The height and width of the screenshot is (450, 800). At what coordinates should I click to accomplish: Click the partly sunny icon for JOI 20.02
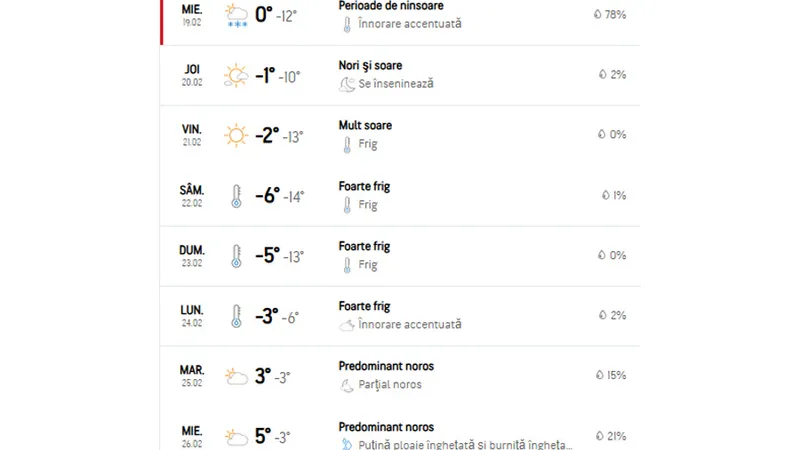(236, 76)
